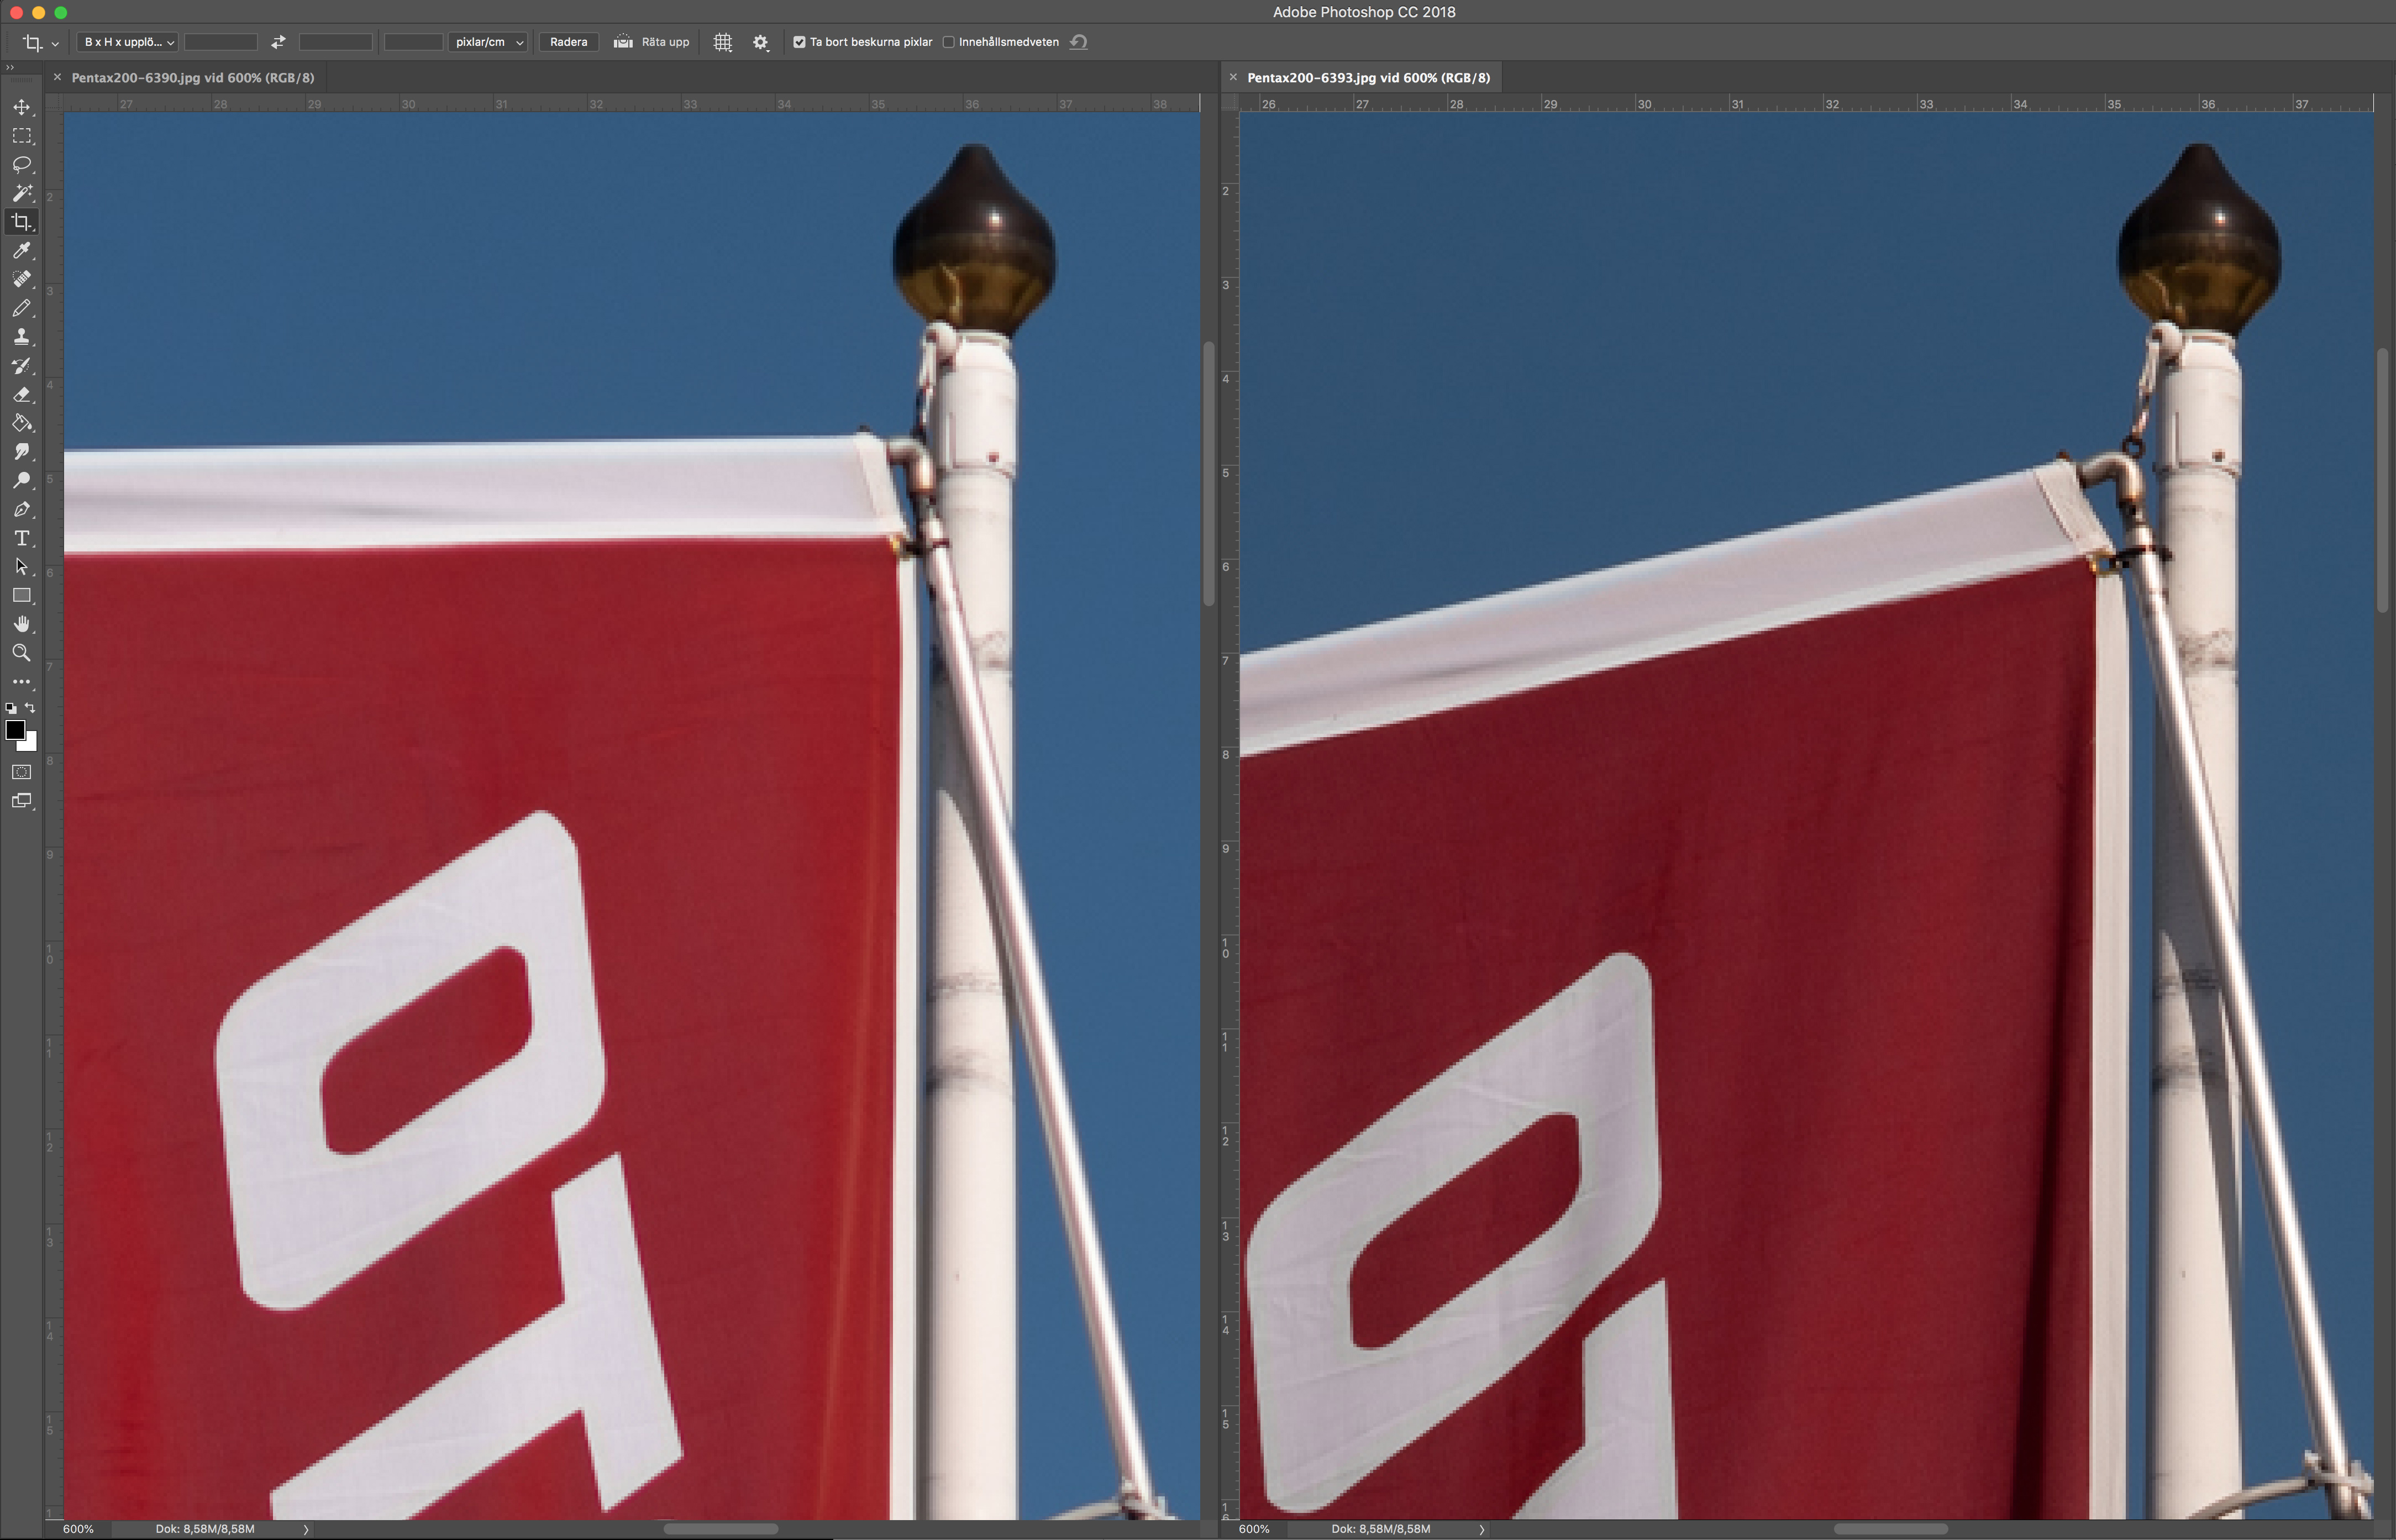Open the crop overlay grid options
The height and width of the screenshot is (1540, 2396).
click(722, 42)
